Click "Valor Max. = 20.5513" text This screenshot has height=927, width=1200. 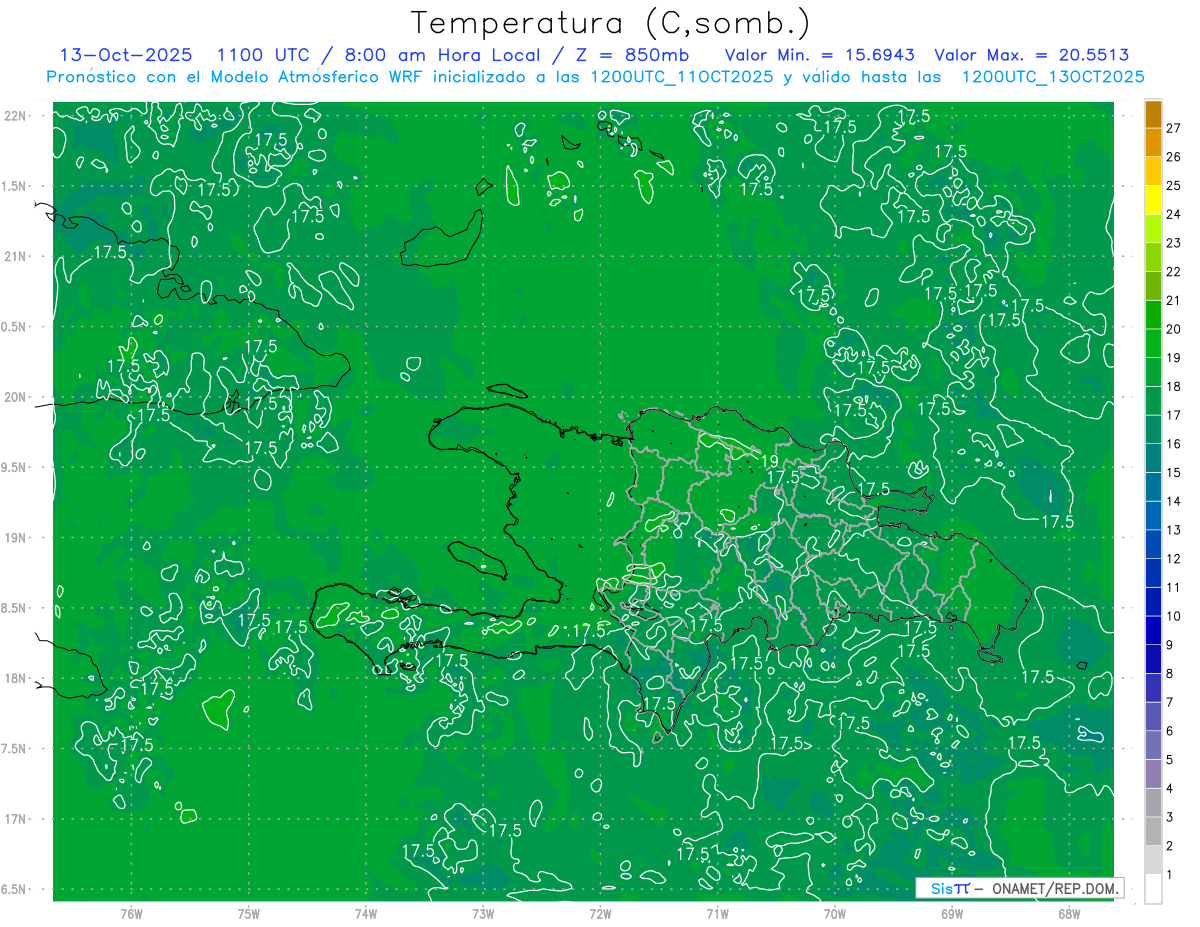1031,55
